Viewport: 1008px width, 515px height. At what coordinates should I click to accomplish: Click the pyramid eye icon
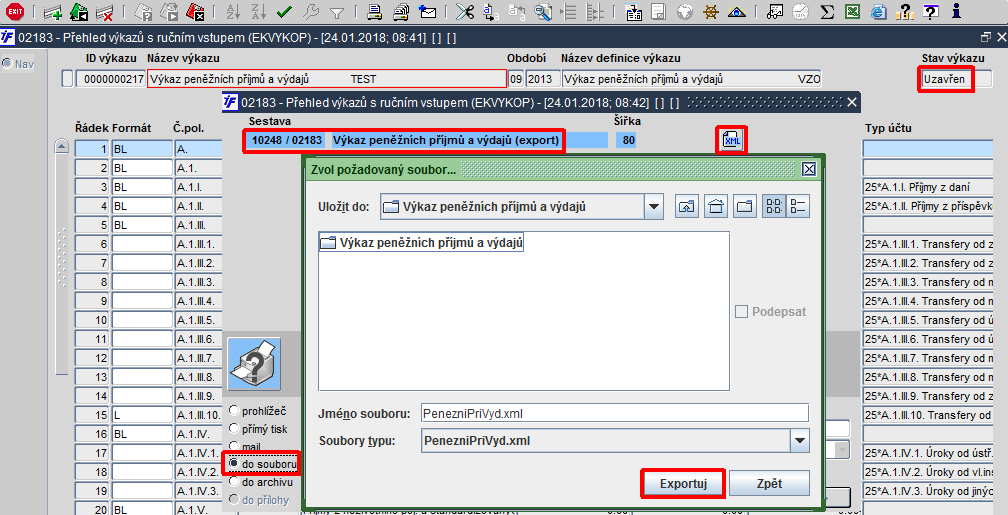click(737, 12)
